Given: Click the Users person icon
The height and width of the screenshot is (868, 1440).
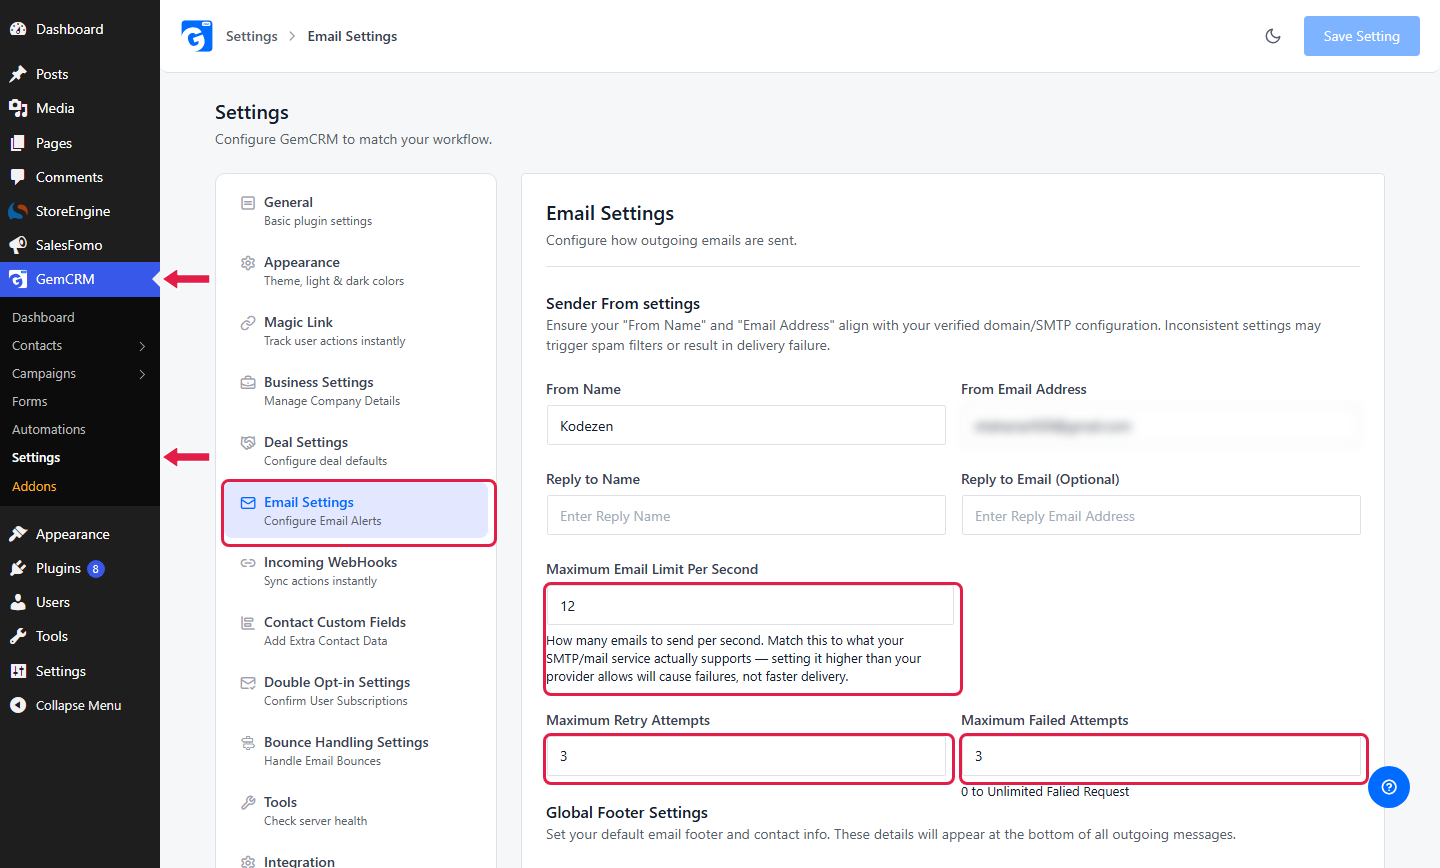Looking at the screenshot, I should [18, 602].
